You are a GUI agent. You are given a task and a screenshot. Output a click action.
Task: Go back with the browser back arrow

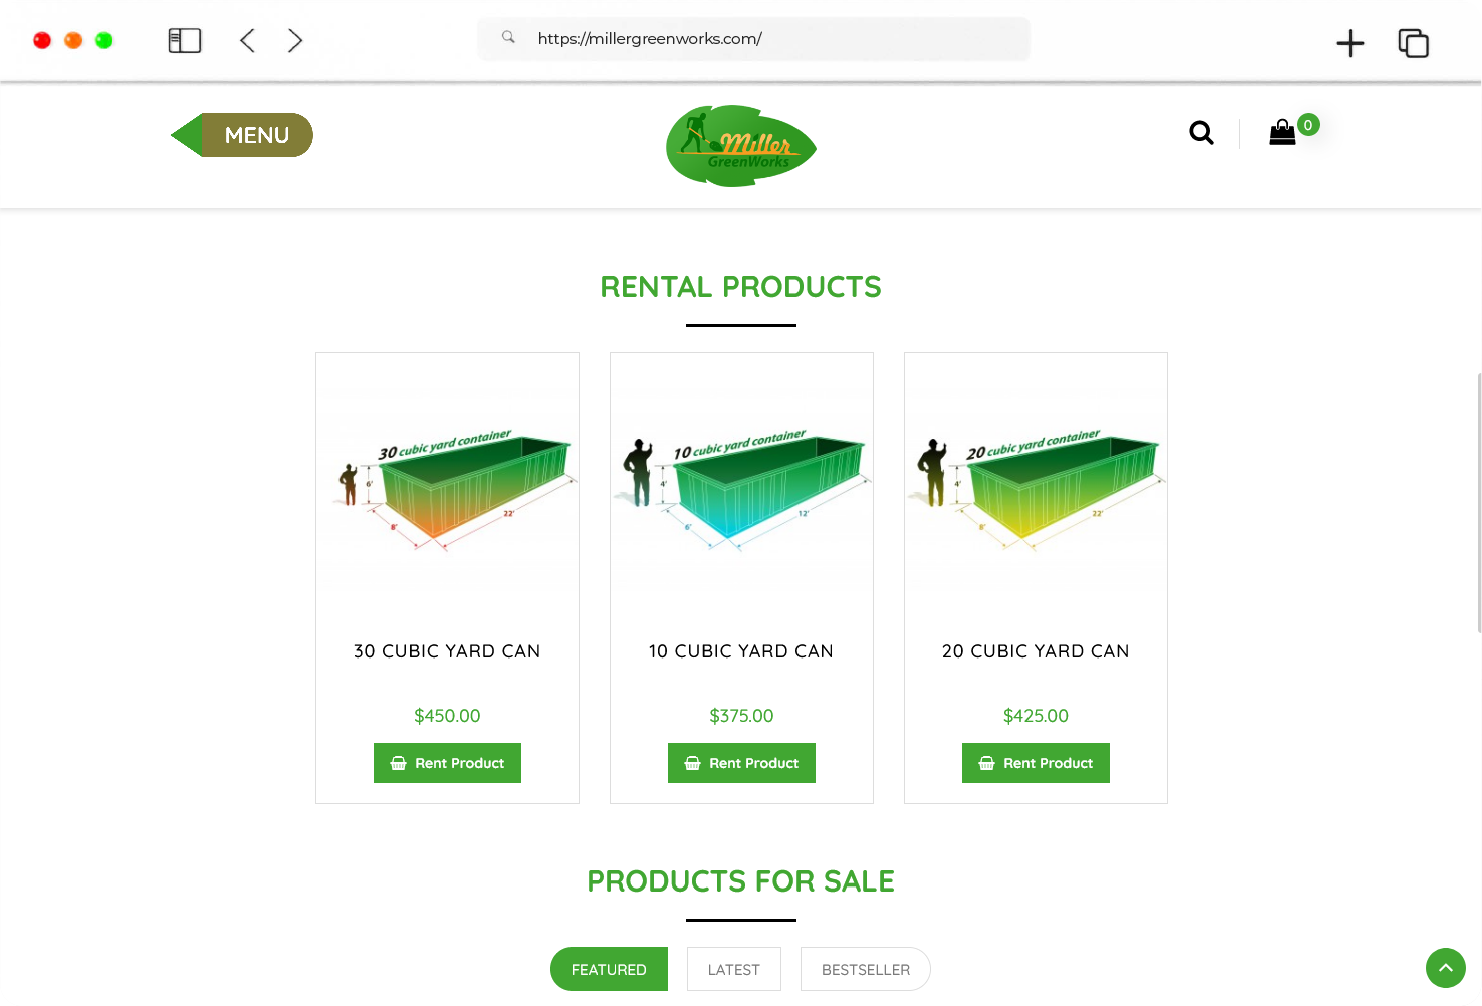point(247,40)
